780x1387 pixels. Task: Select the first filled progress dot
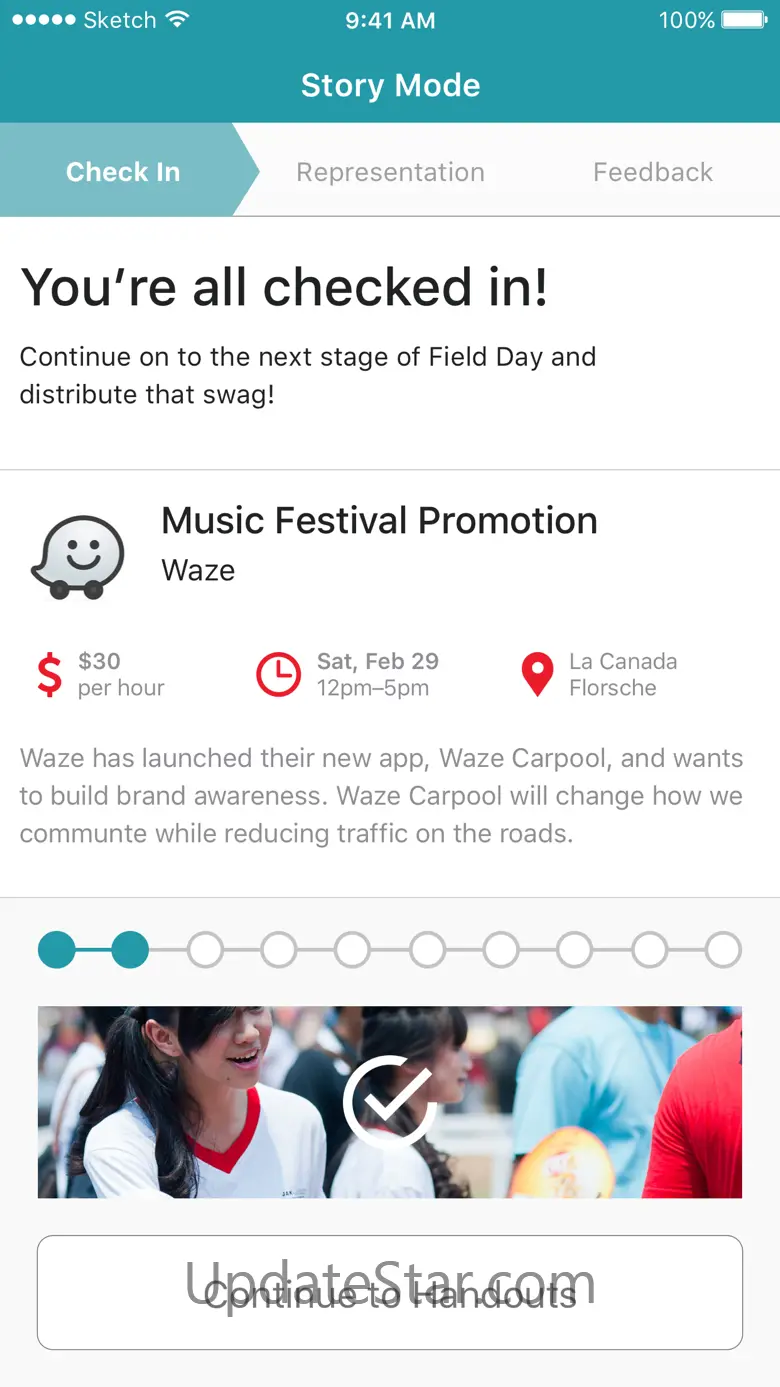pyautogui.click(x=57, y=950)
